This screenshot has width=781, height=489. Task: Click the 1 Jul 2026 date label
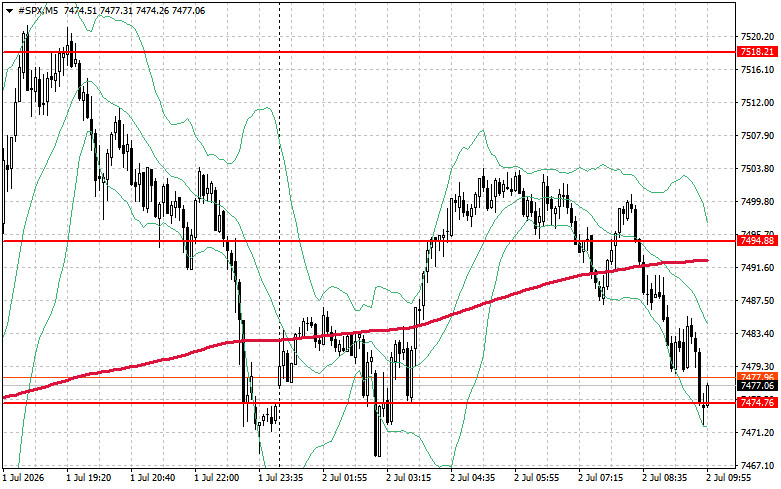(x=23, y=478)
